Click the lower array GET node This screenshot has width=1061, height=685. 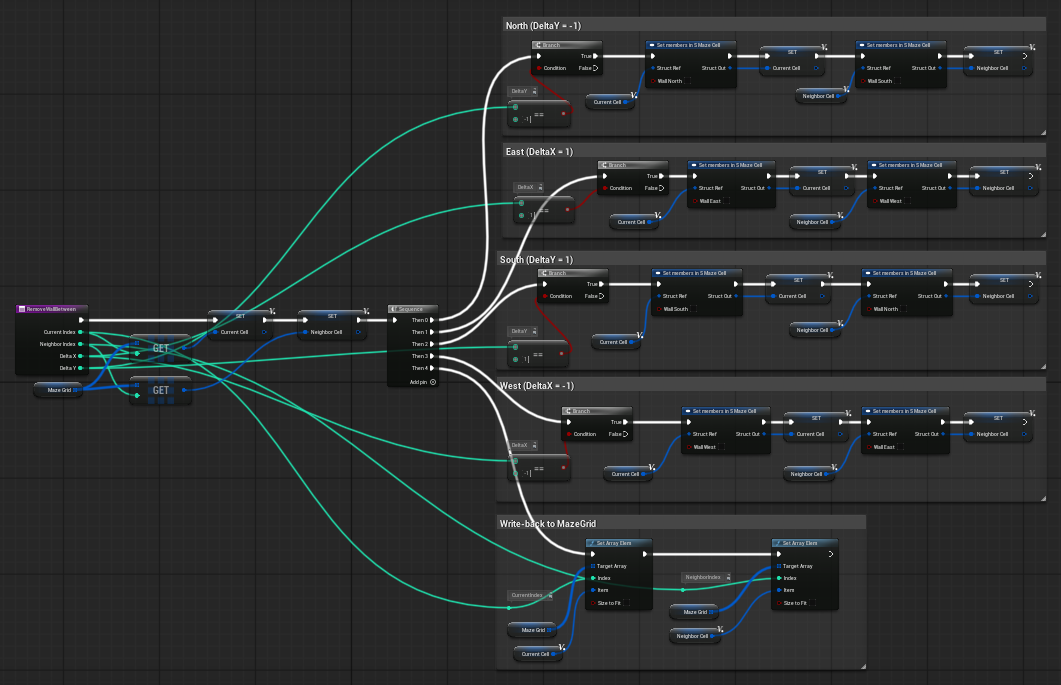click(160, 390)
